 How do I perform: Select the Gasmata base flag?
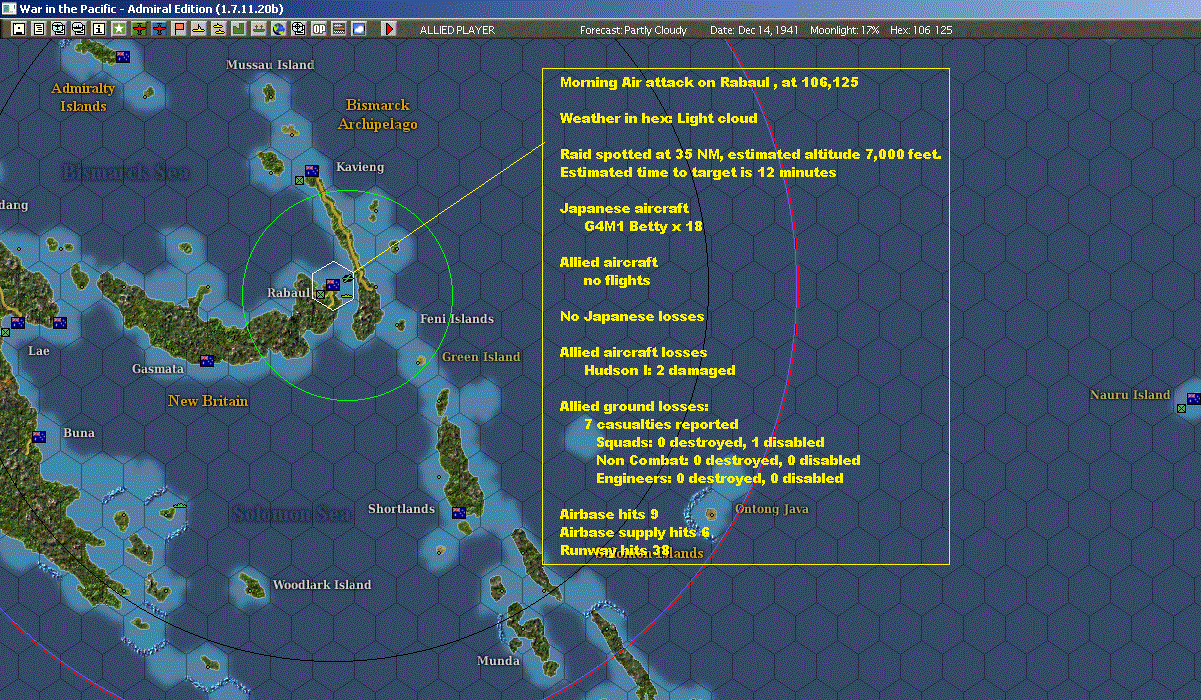[x=207, y=360]
